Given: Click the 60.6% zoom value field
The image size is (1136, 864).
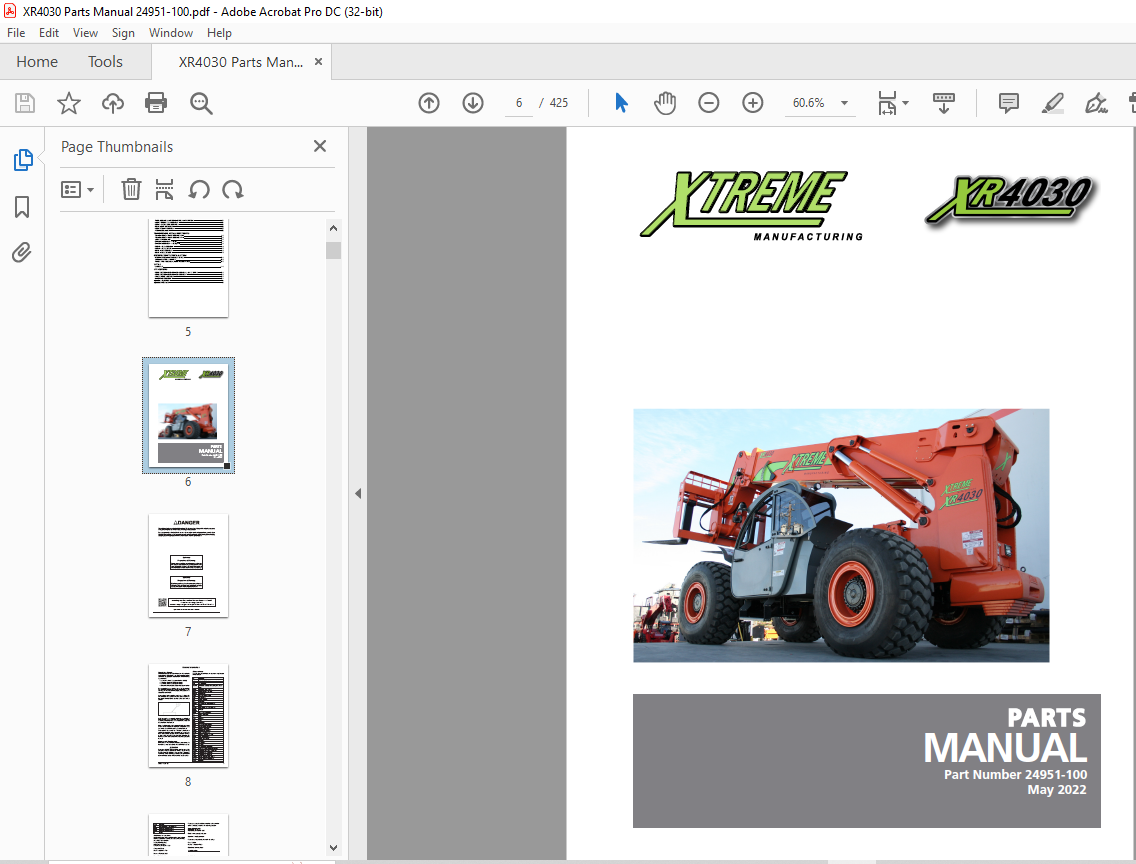Looking at the screenshot, I should tap(809, 103).
